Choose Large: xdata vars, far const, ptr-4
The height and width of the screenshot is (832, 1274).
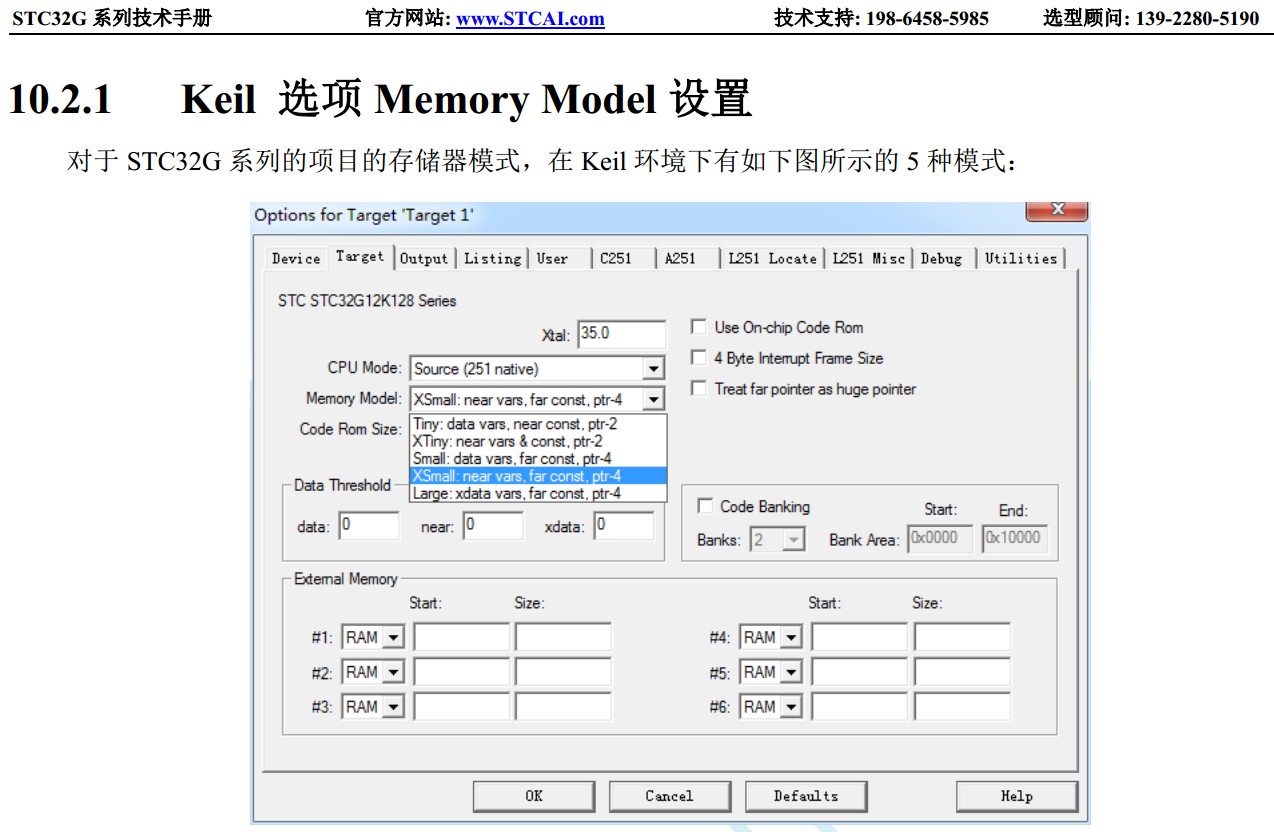[538, 493]
